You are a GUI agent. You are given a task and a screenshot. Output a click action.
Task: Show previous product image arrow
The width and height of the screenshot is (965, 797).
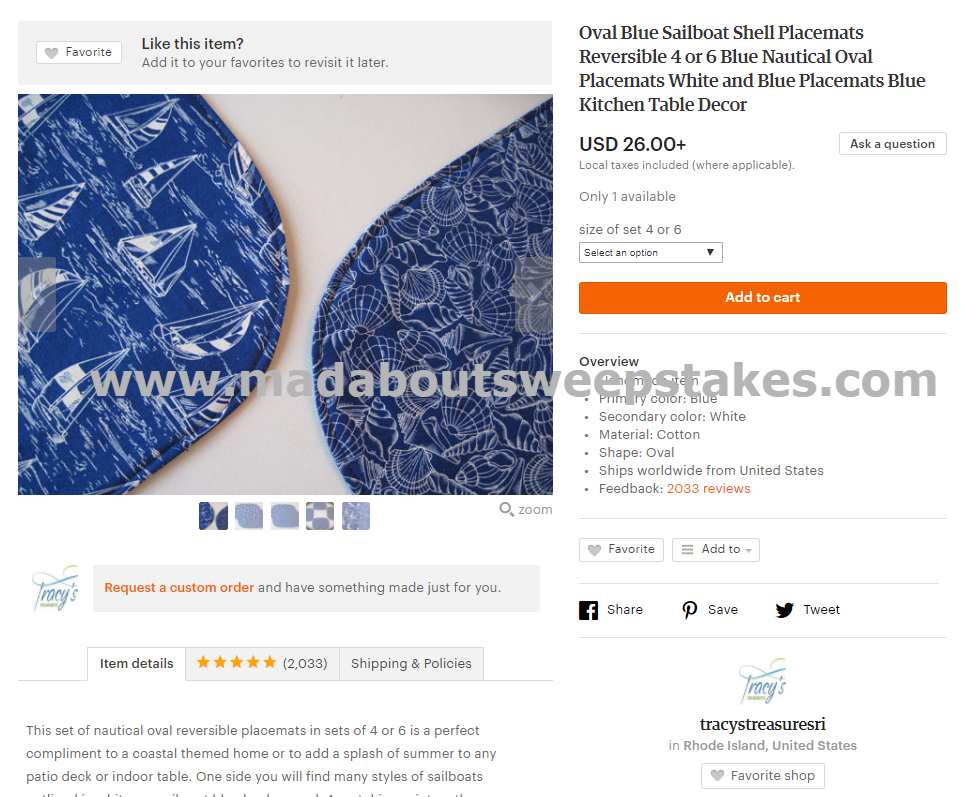(x=37, y=294)
